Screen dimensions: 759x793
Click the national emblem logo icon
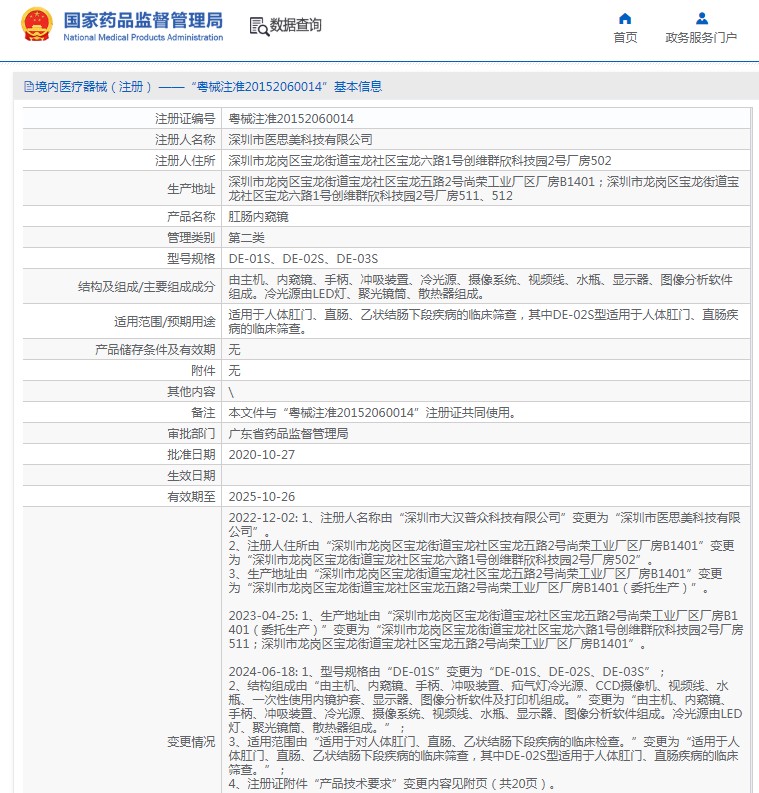pyautogui.click(x=36, y=24)
